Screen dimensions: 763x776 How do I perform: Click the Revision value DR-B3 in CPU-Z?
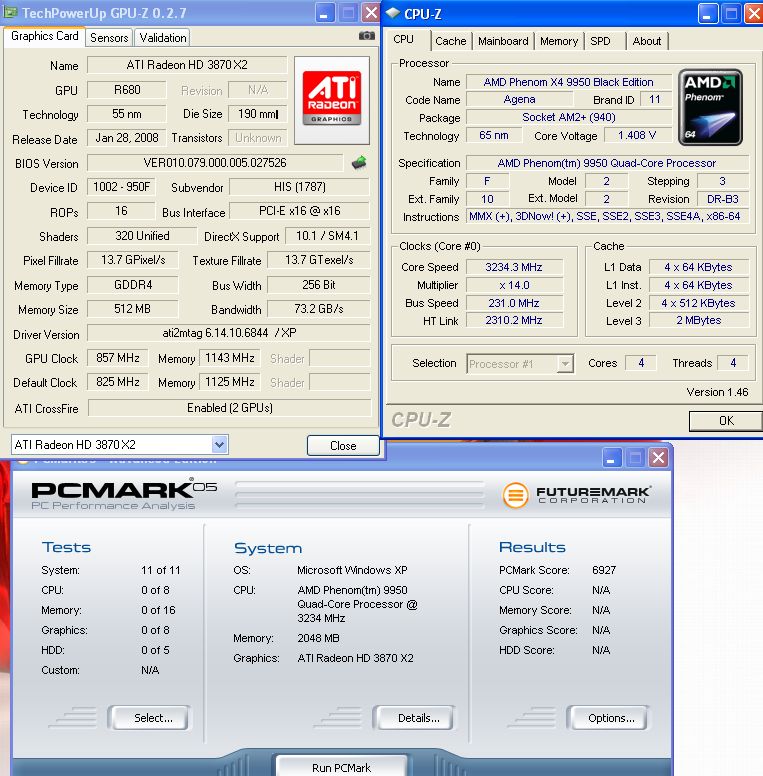pyautogui.click(x=722, y=199)
